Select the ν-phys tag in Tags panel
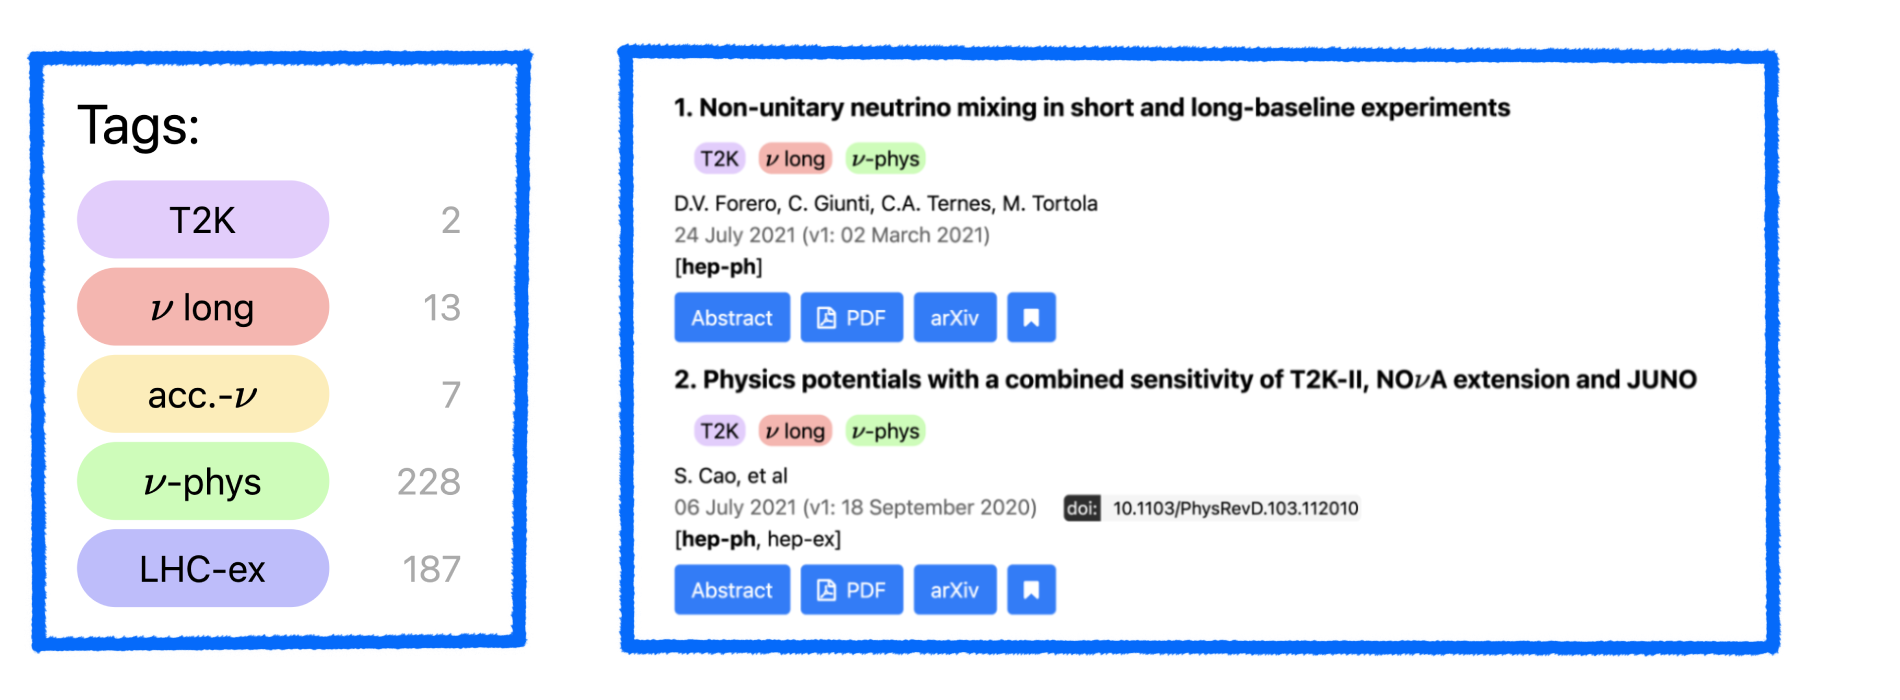 203,482
